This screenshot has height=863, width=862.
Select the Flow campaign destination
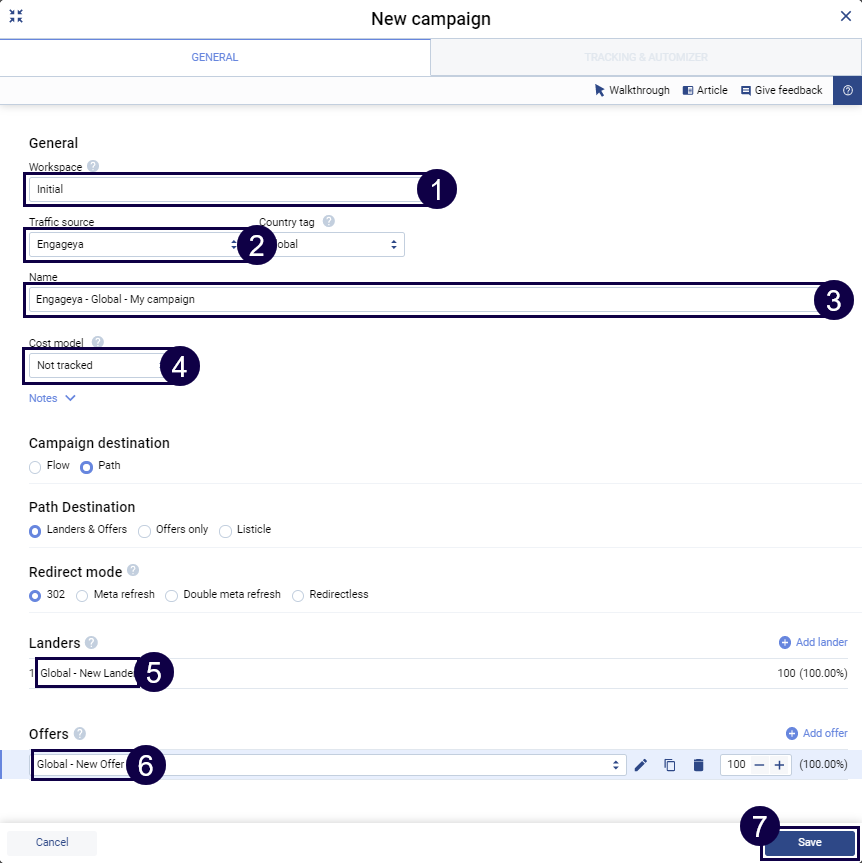(x=36, y=466)
